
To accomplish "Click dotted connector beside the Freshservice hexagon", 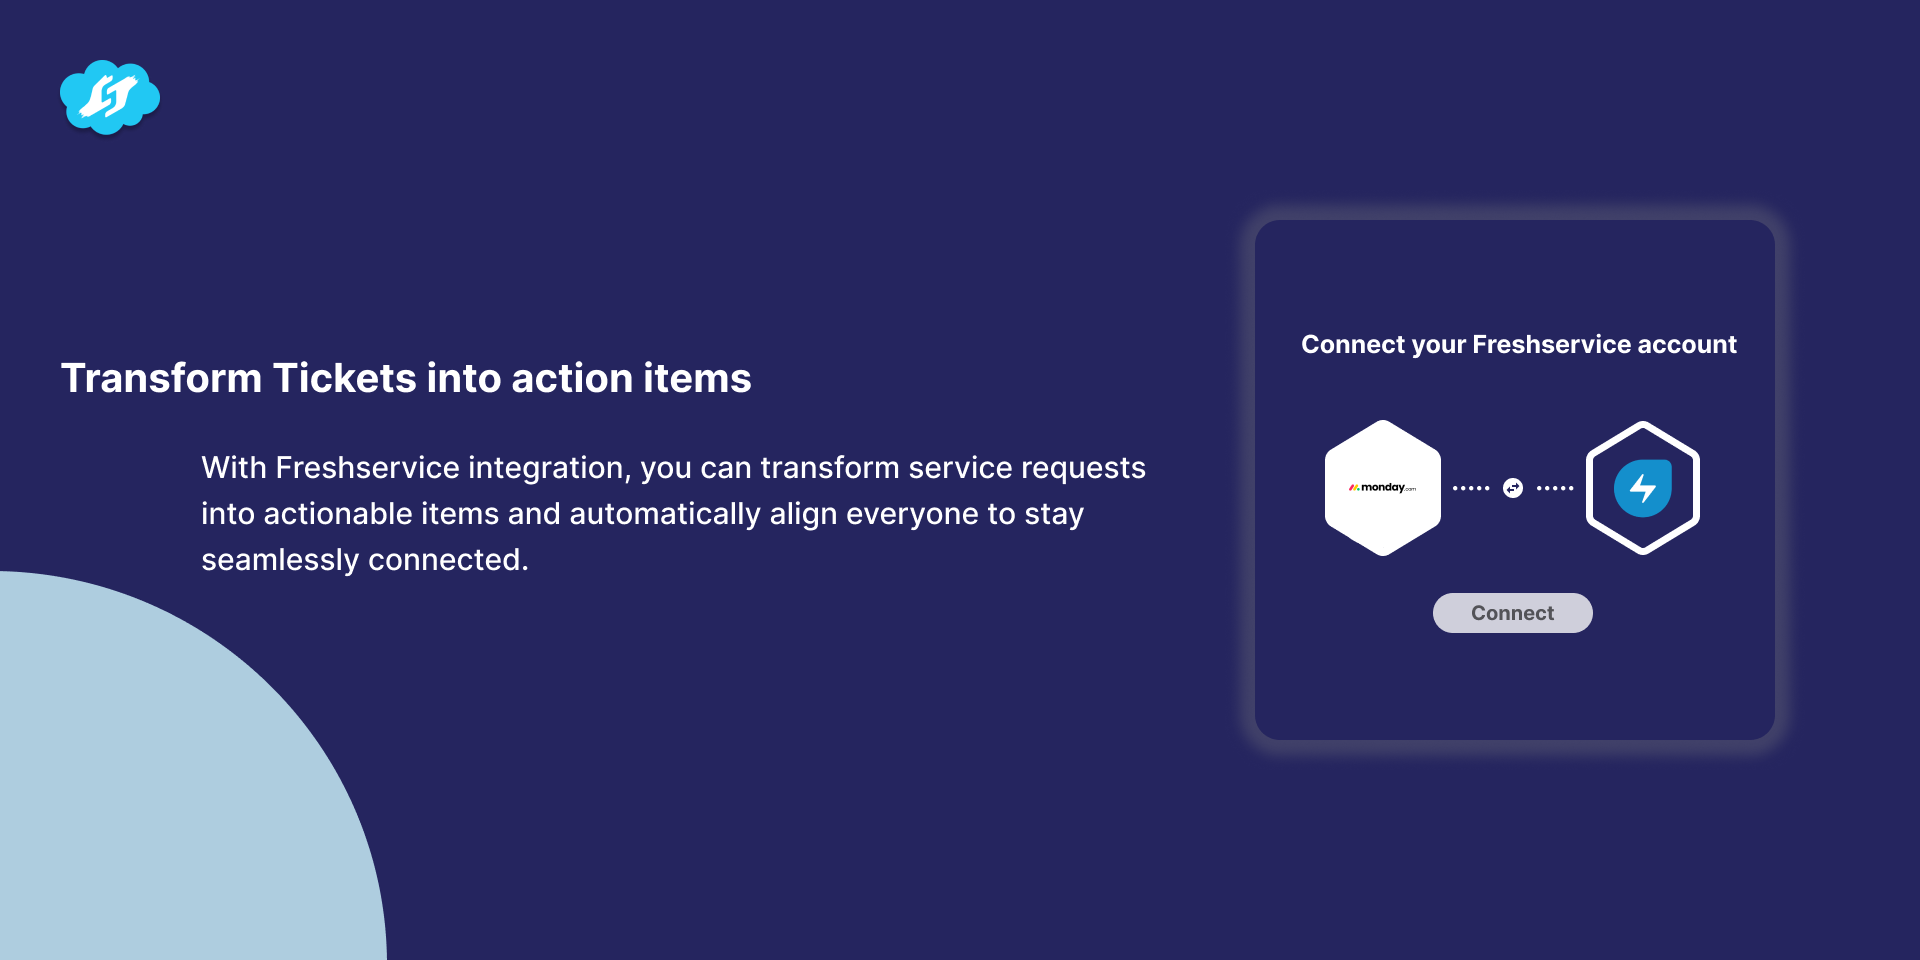I will 1555,488.
